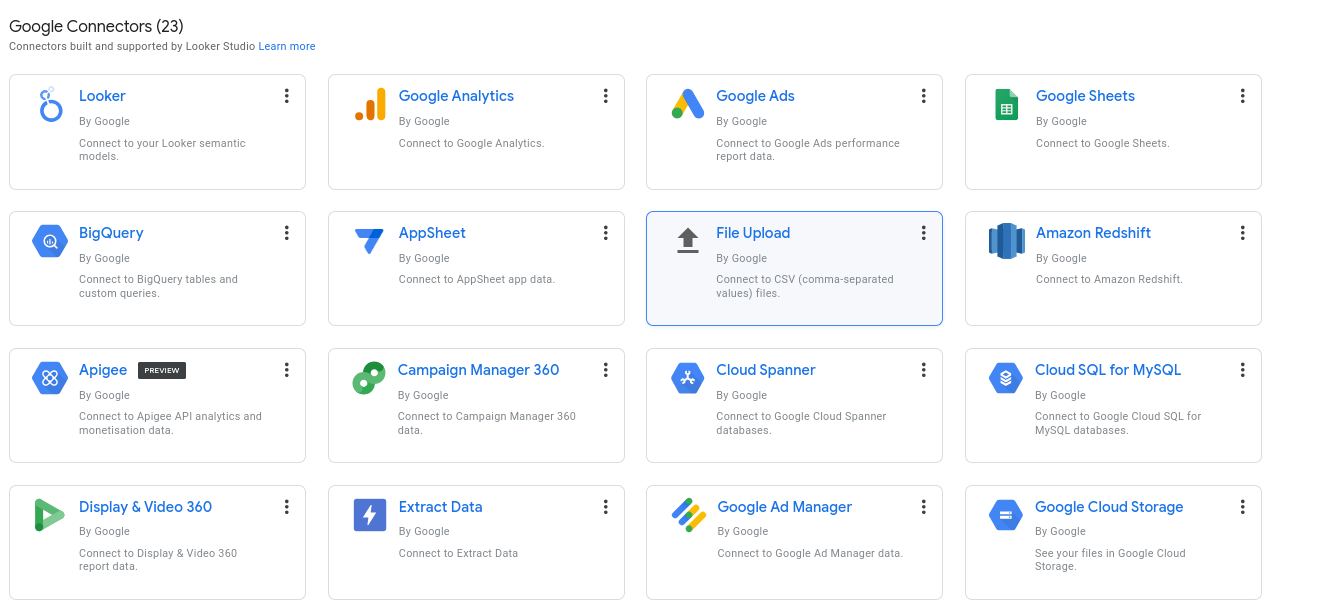Screen dimensions: 1337x616
Task: Expand the File Upload overflow menu
Action: [x=923, y=233]
